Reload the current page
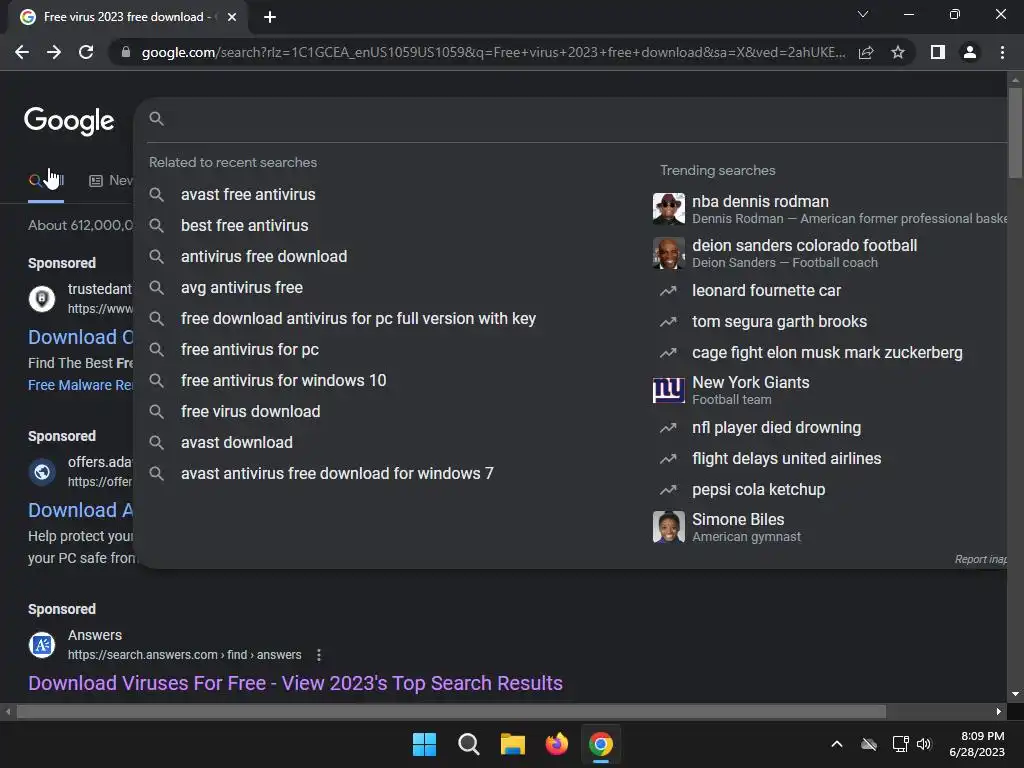The height and width of the screenshot is (768, 1024). 86,52
